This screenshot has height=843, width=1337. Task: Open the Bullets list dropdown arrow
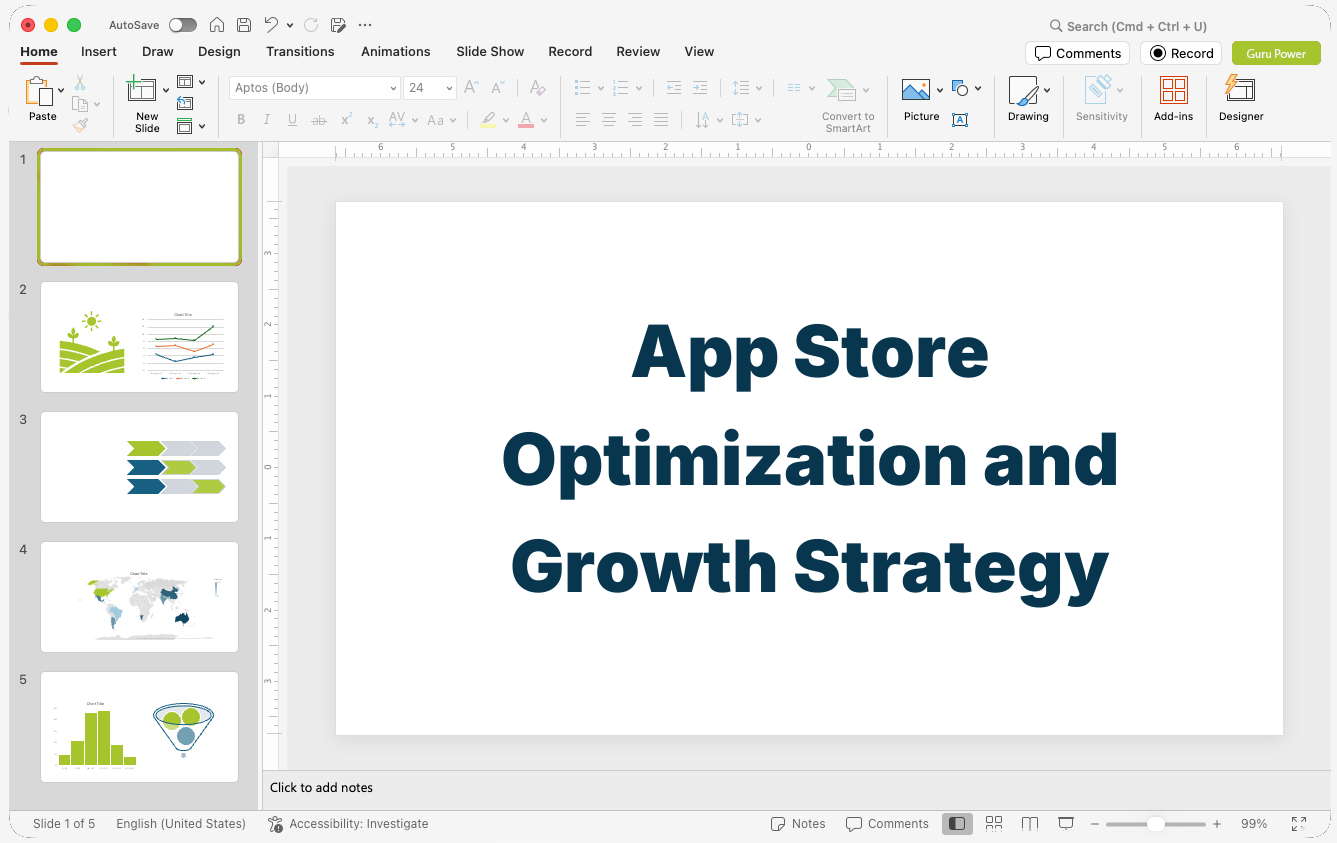(601, 88)
